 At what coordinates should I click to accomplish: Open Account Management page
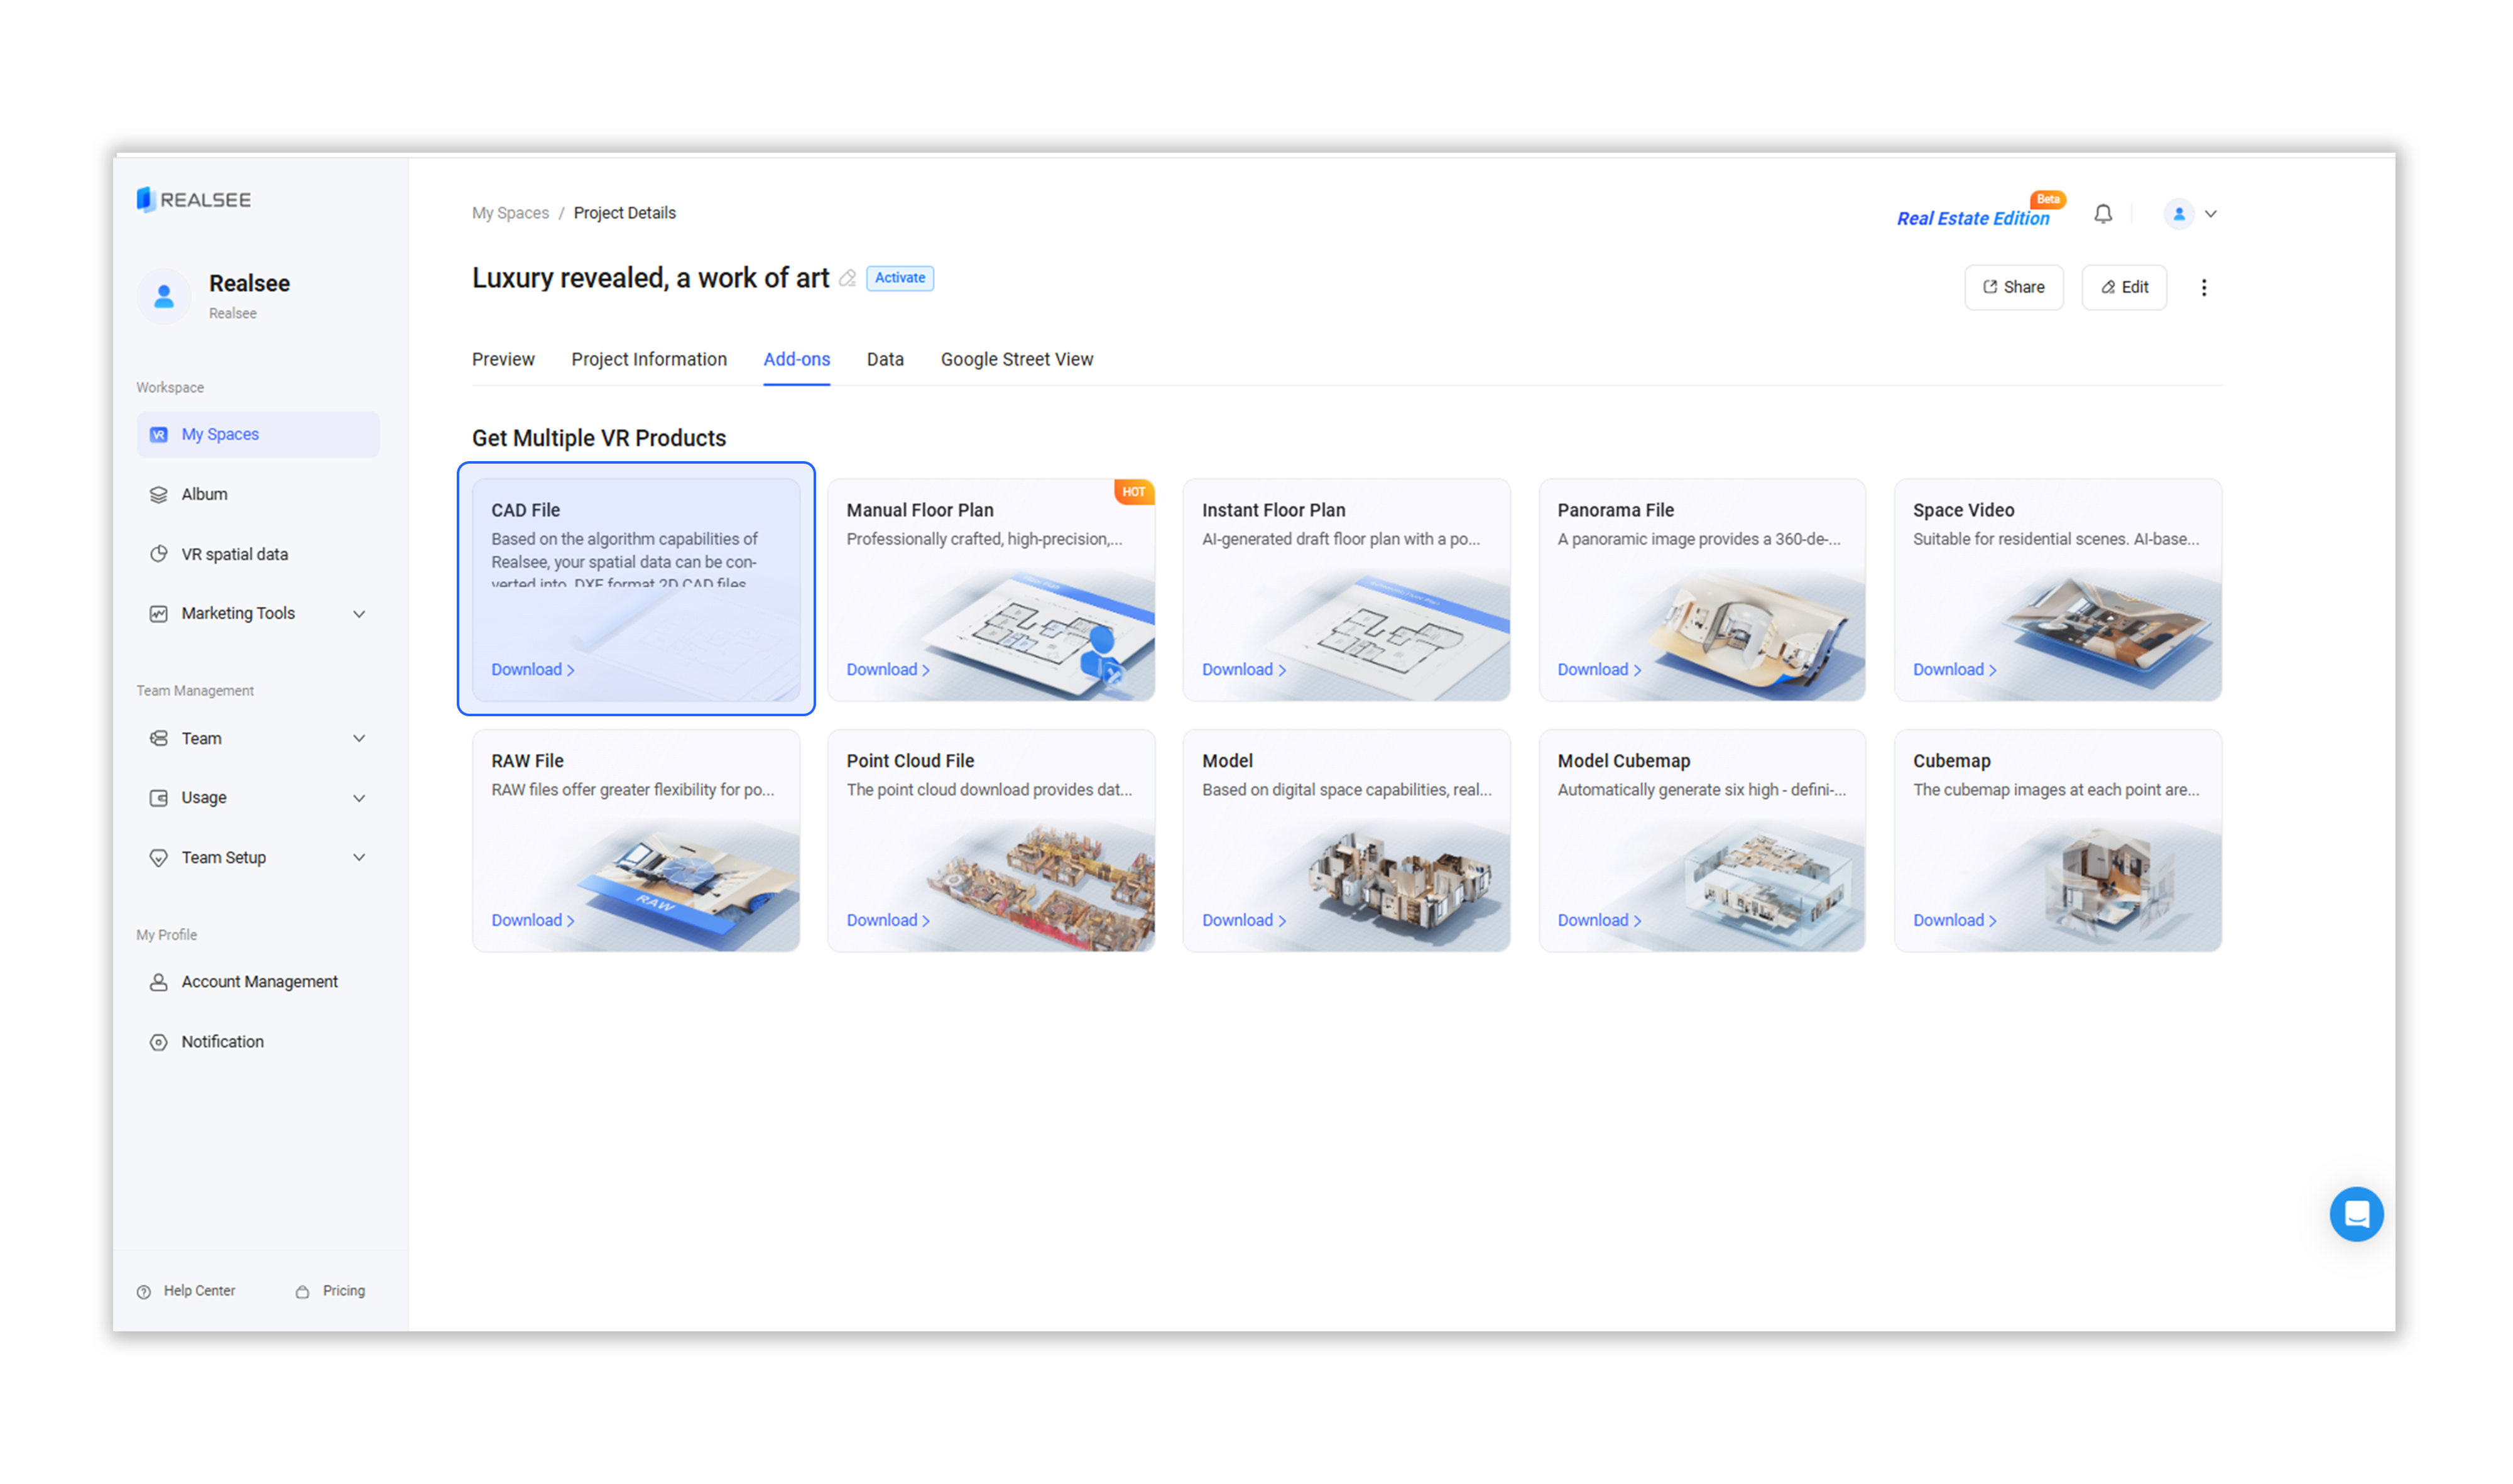pos(259,981)
